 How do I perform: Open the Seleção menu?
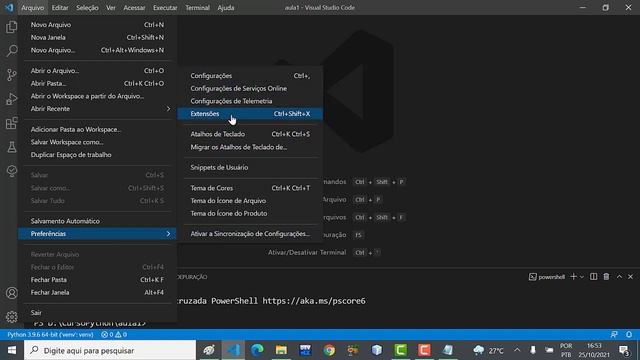(x=87, y=7)
